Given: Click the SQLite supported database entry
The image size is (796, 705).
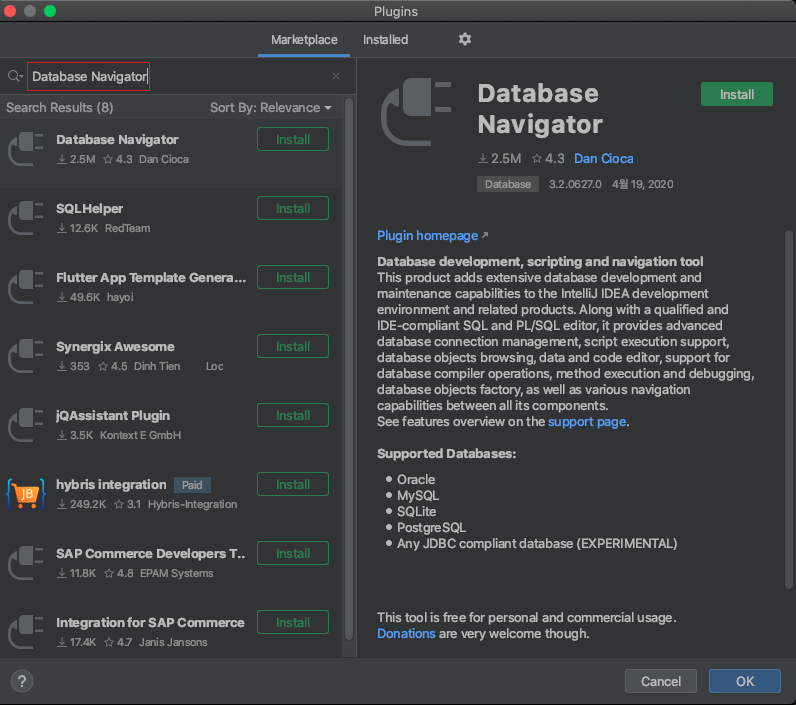Looking at the screenshot, I should pyautogui.click(x=416, y=512).
